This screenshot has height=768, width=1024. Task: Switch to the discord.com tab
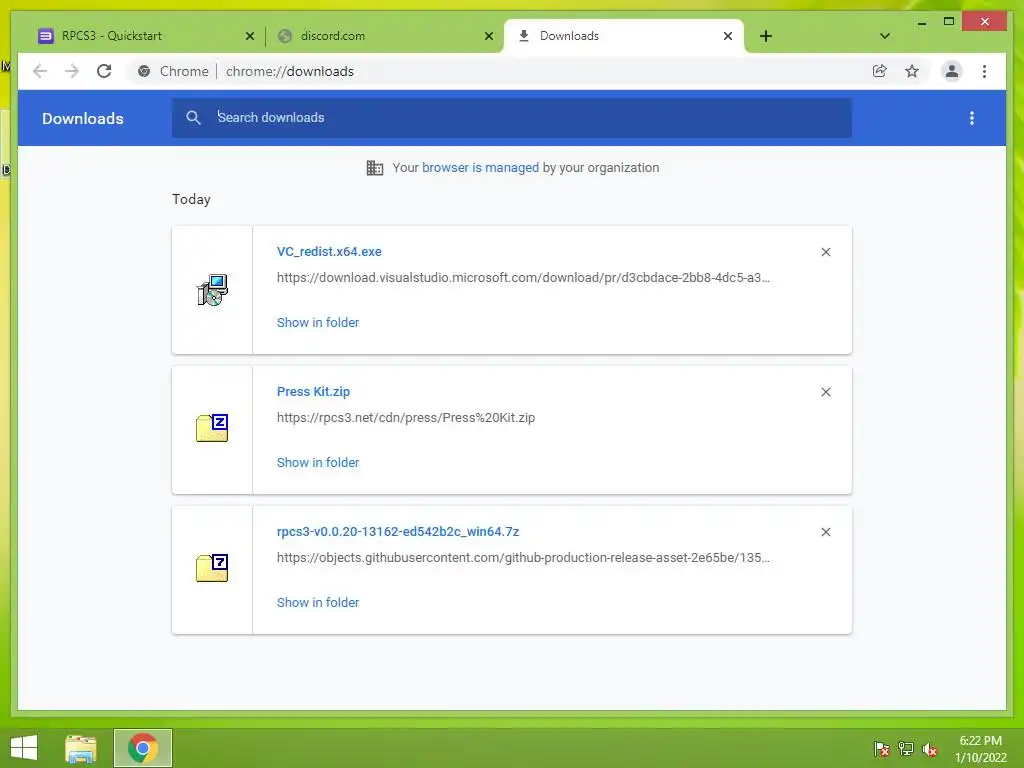coord(384,36)
